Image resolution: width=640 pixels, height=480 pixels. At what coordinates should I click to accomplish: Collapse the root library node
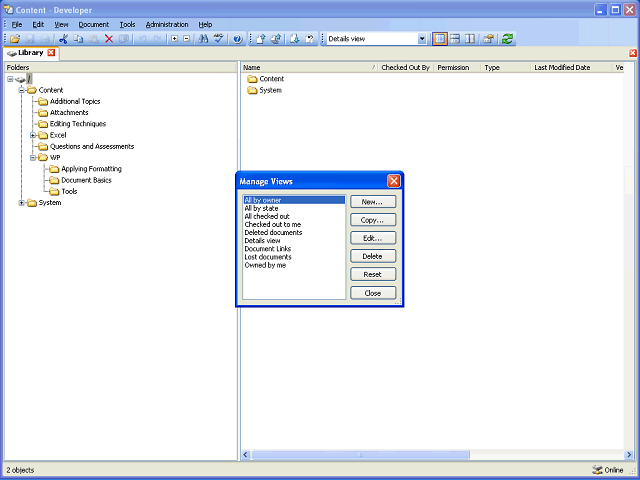coord(10,79)
